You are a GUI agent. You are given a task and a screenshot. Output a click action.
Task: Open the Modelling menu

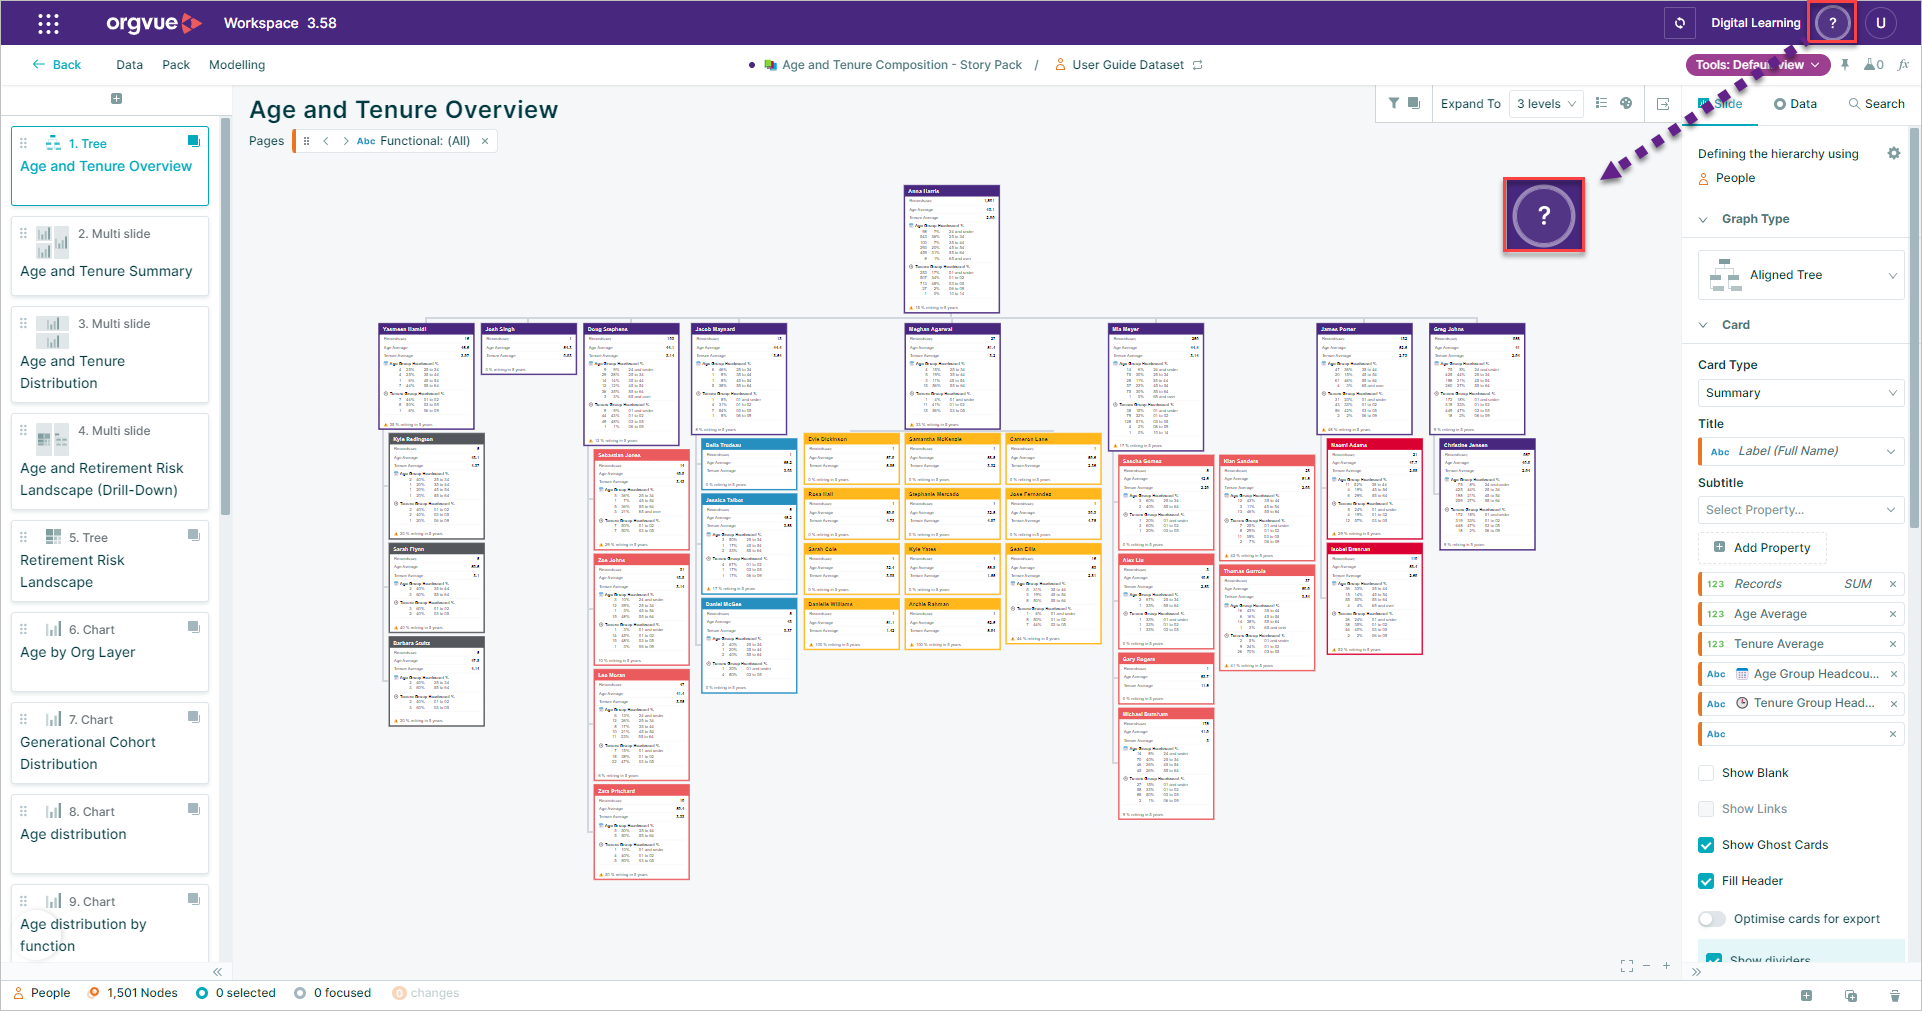237,65
